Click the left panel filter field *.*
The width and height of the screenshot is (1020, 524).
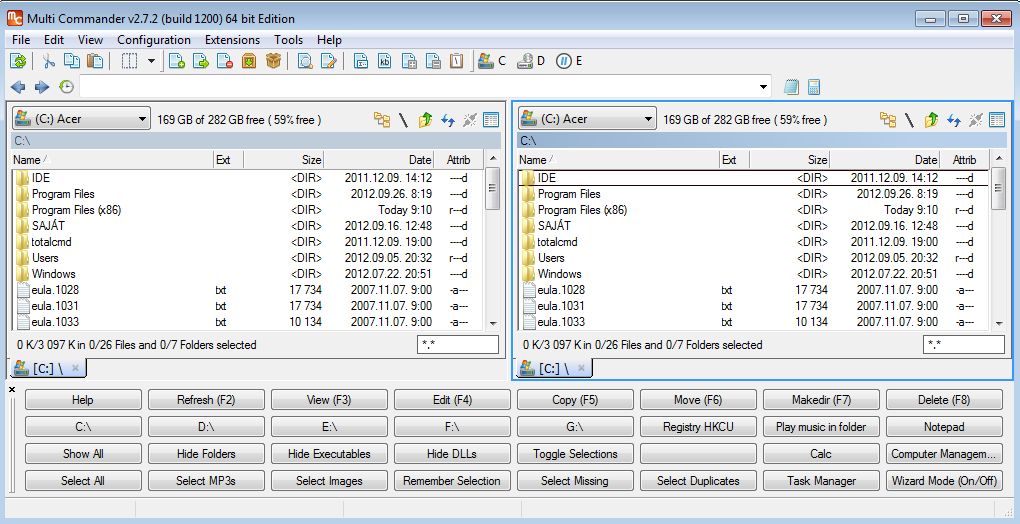457,345
